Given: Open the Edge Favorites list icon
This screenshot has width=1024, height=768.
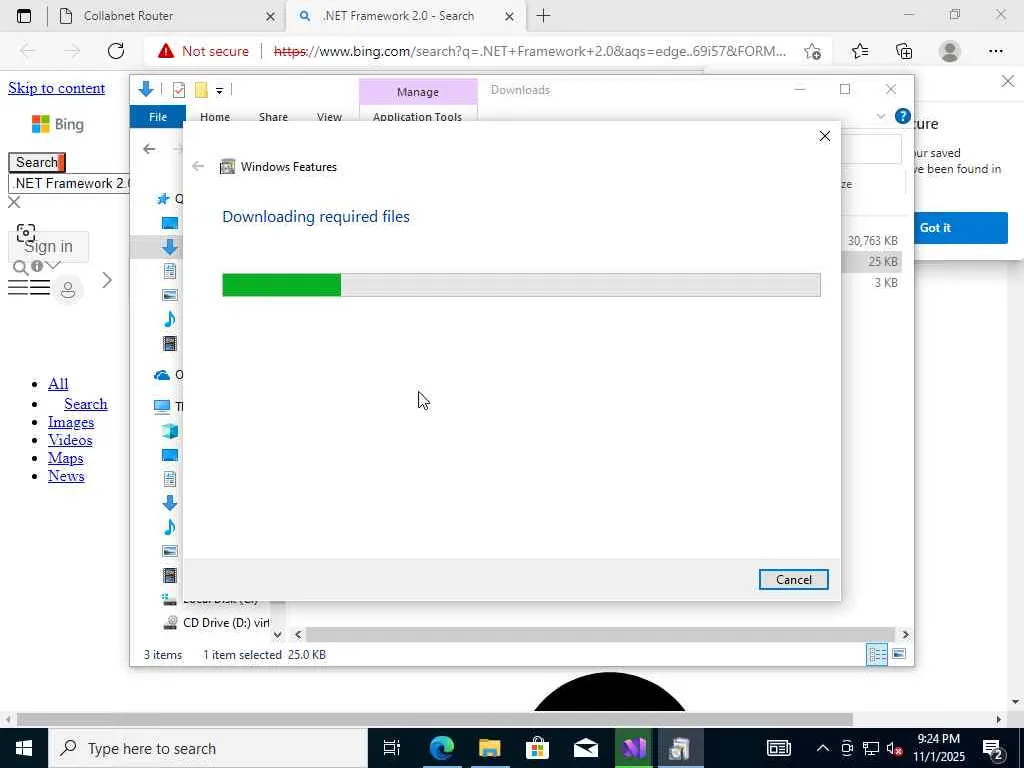Looking at the screenshot, I should [x=859, y=51].
